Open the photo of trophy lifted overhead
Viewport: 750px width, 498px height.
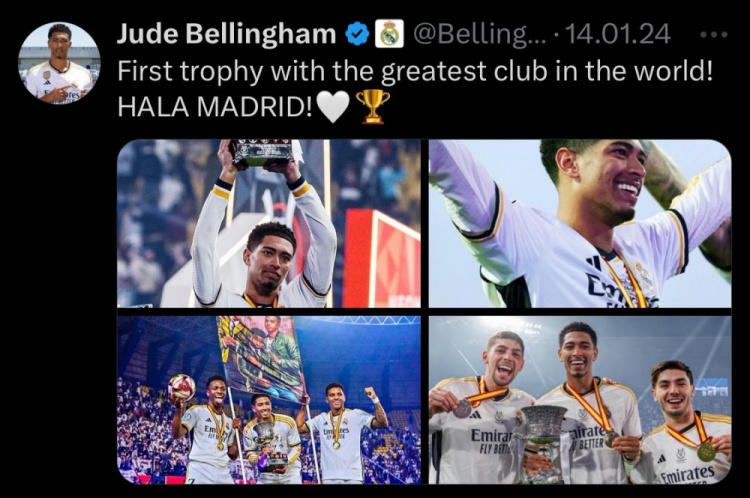click(x=269, y=223)
